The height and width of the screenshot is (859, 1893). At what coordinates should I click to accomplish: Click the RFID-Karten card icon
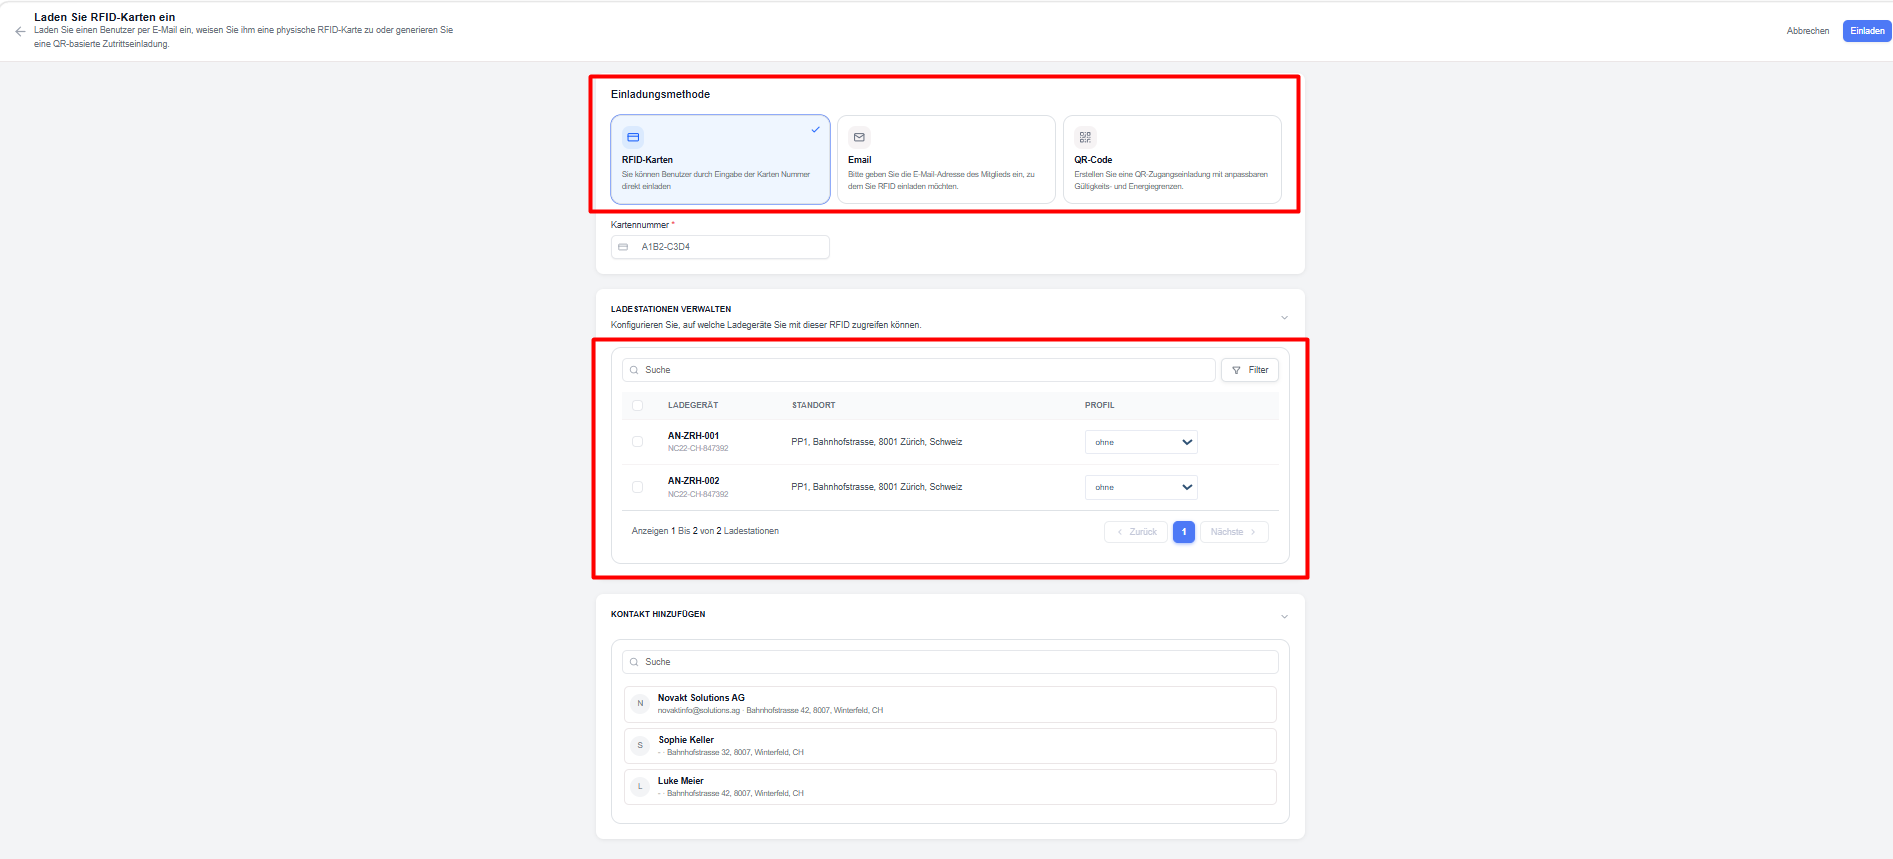point(633,137)
